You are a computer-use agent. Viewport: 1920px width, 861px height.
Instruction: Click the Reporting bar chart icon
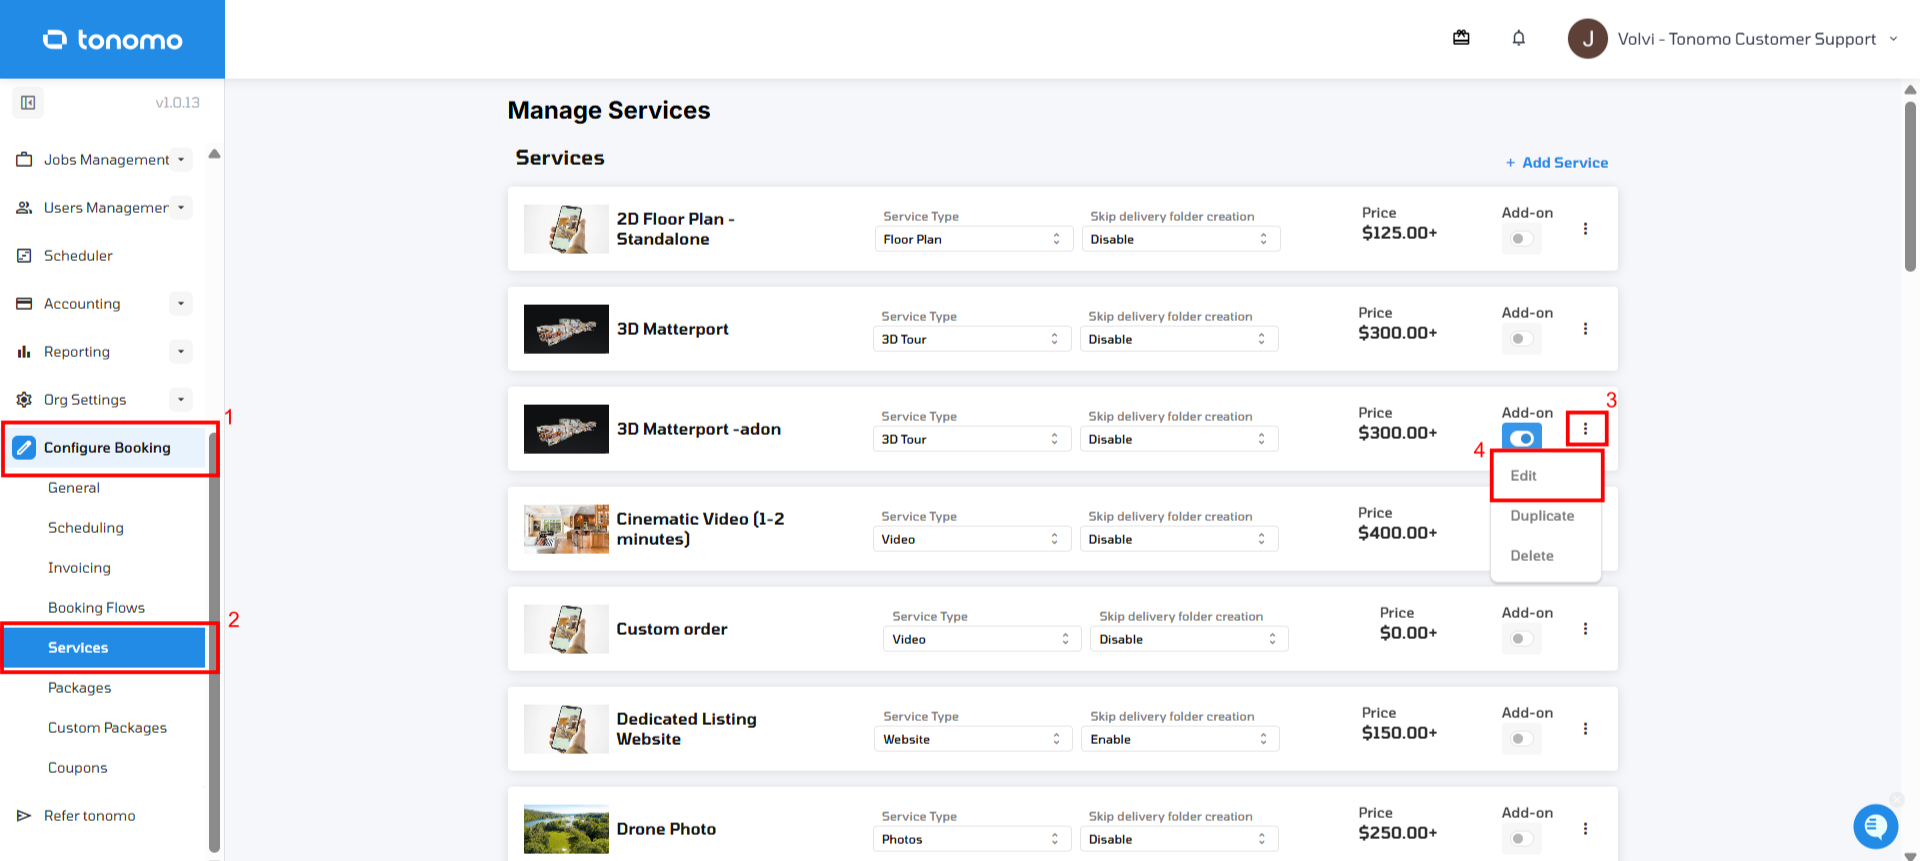tap(24, 352)
